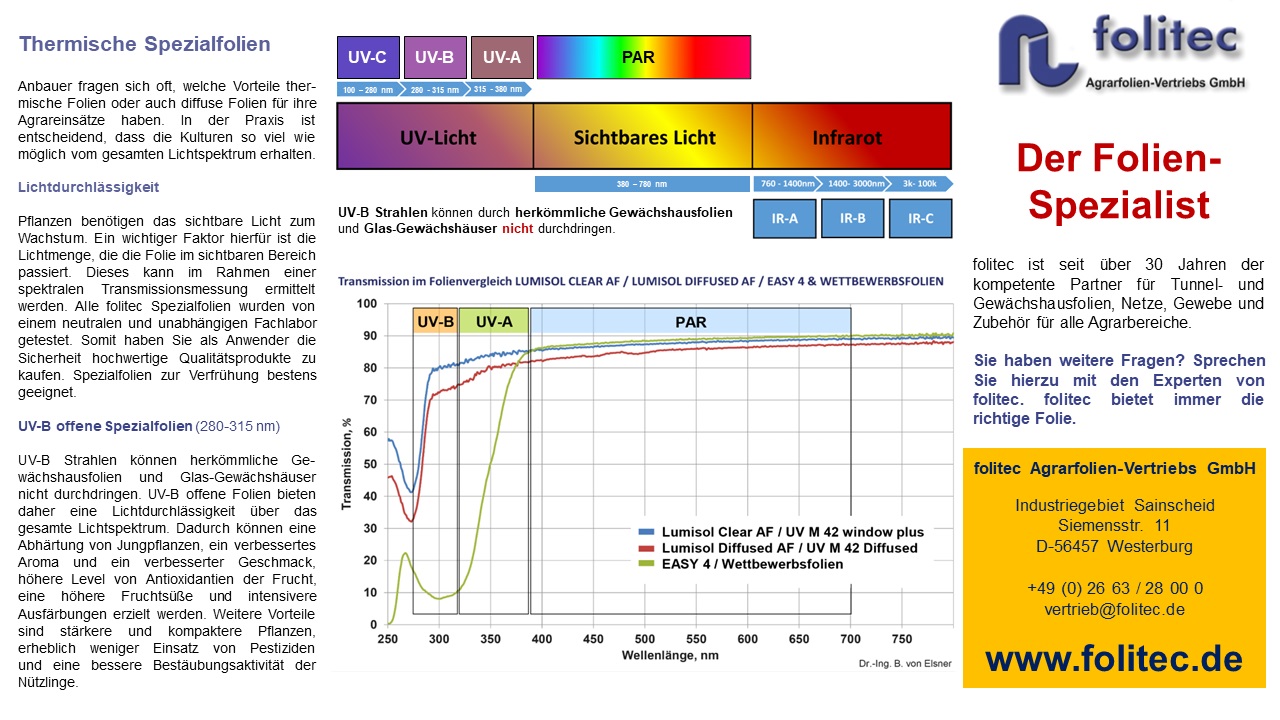This screenshot has width=1280, height=720.
Task: Select the IR-B blue box
Action: coord(852,218)
